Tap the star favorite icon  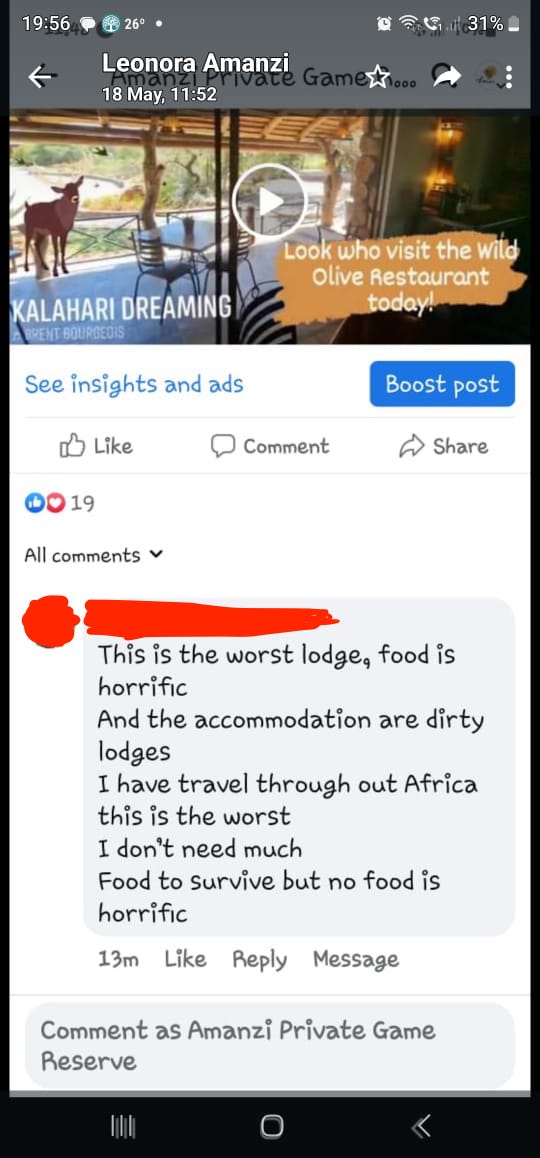click(x=378, y=75)
